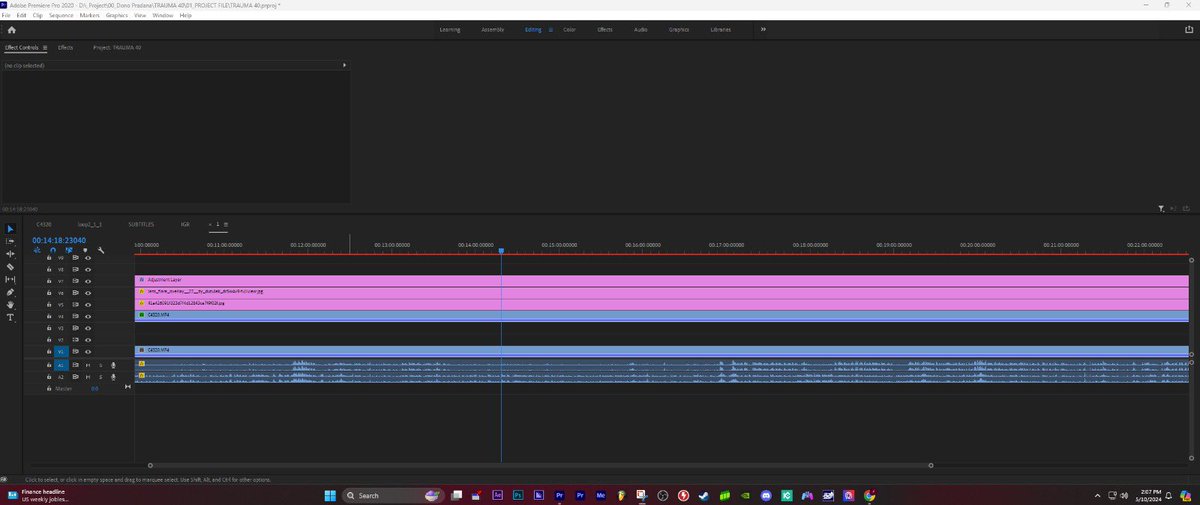The height and width of the screenshot is (505, 1200).
Task: Select the Adjustment Layer clip
Action: pos(661,280)
